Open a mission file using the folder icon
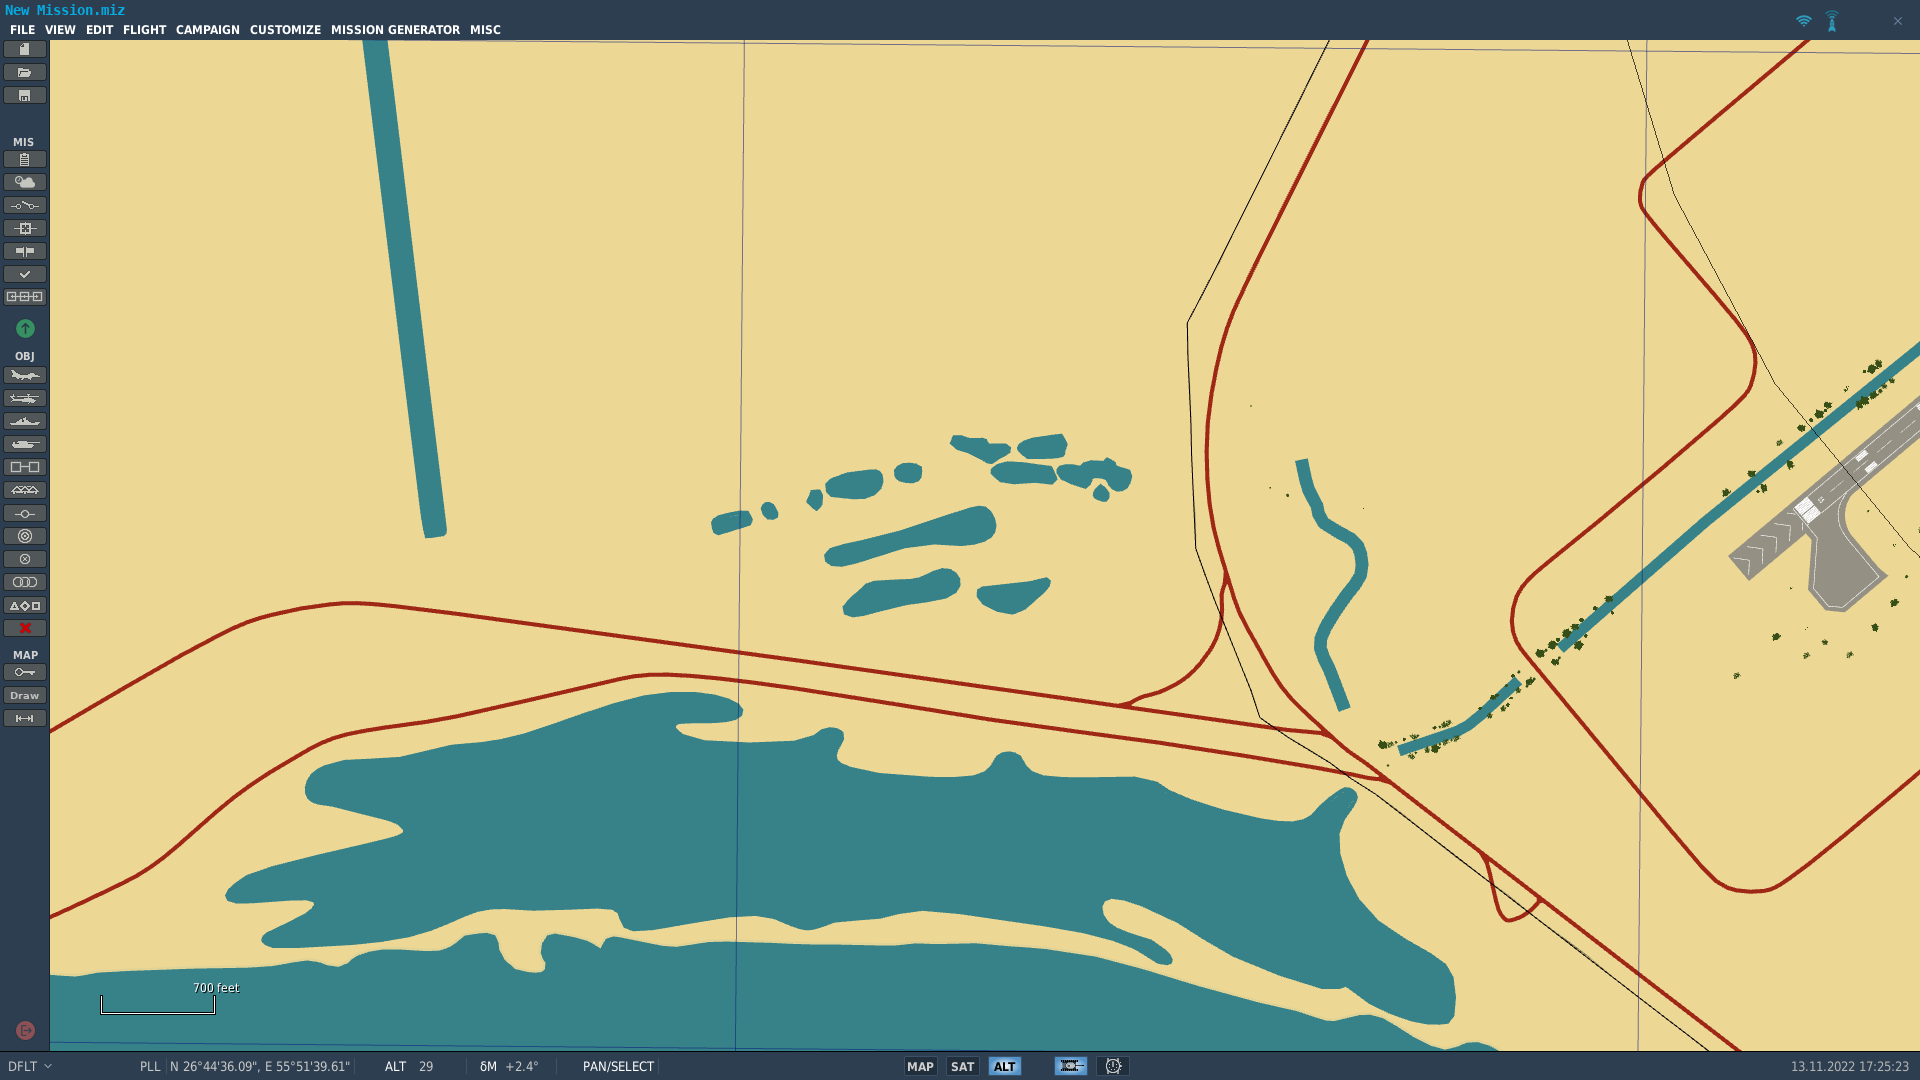 tap(25, 72)
